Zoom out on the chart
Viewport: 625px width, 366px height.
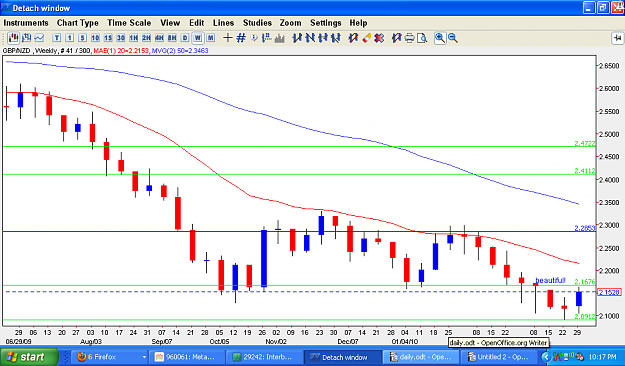(452, 38)
